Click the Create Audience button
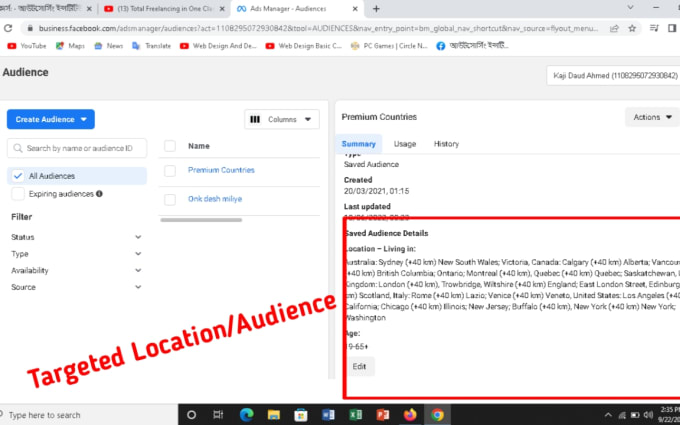The width and height of the screenshot is (680, 425). (51, 119)
